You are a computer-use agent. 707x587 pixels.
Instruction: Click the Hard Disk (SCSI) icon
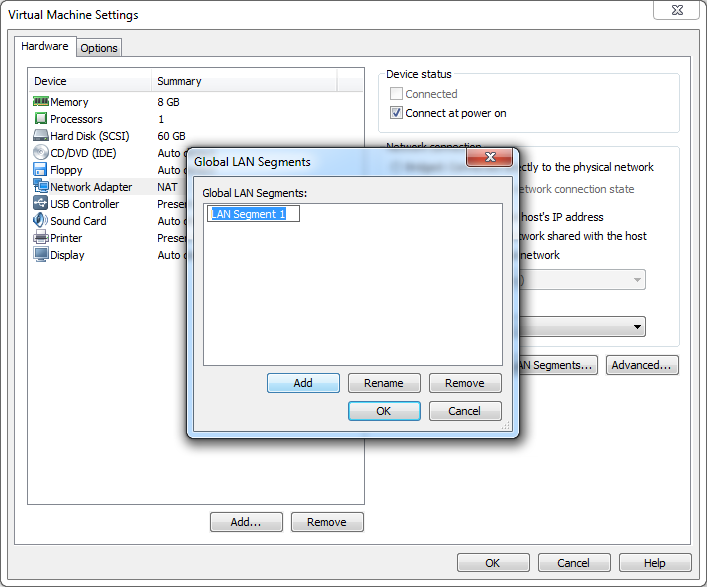point(41,136)
